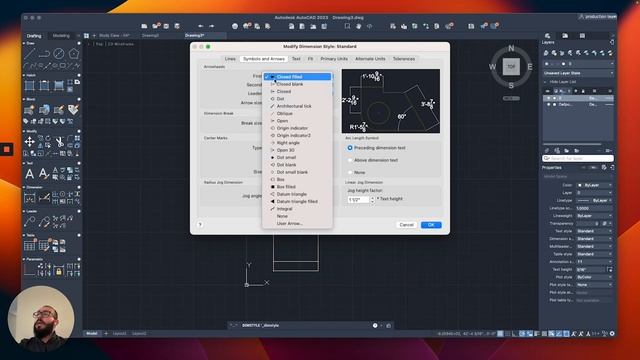This screenshot has width=640, height=360.
Task: Collapse the Dimension panel section
Action: pyautogui.click(x=24, y=187)
